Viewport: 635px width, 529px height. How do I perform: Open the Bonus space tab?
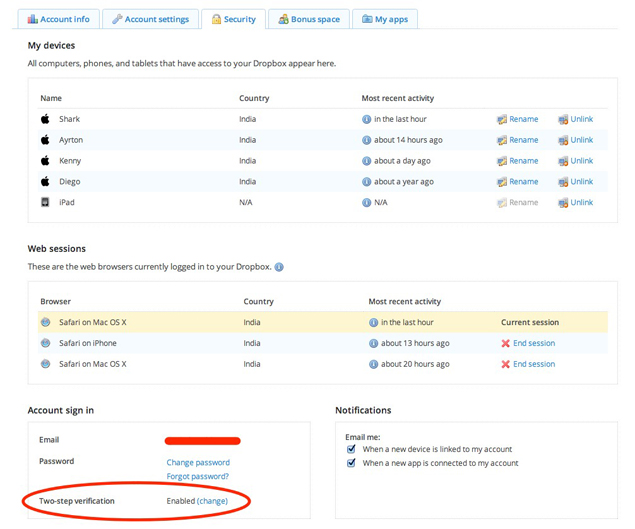tap(309, 19)
